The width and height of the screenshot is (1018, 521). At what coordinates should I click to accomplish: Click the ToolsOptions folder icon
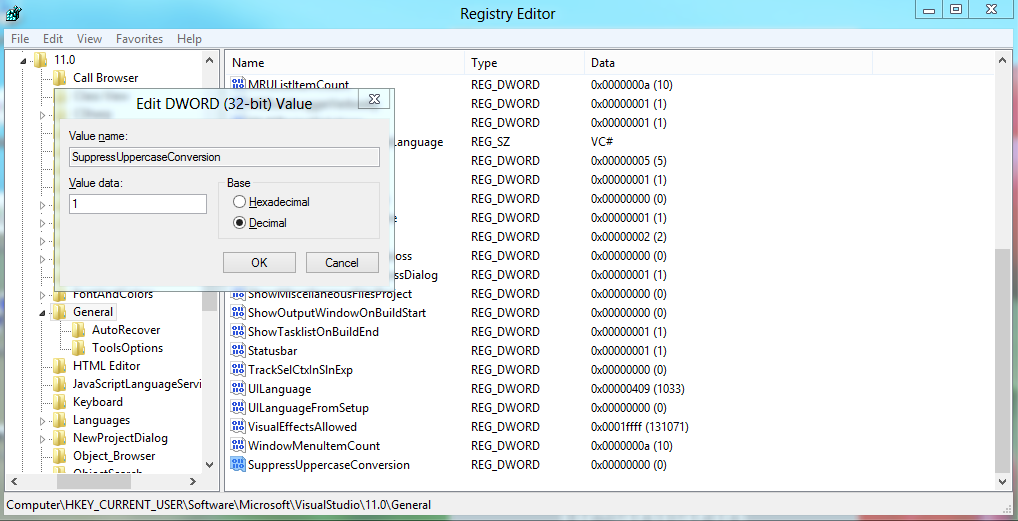[x=79, y=348]
